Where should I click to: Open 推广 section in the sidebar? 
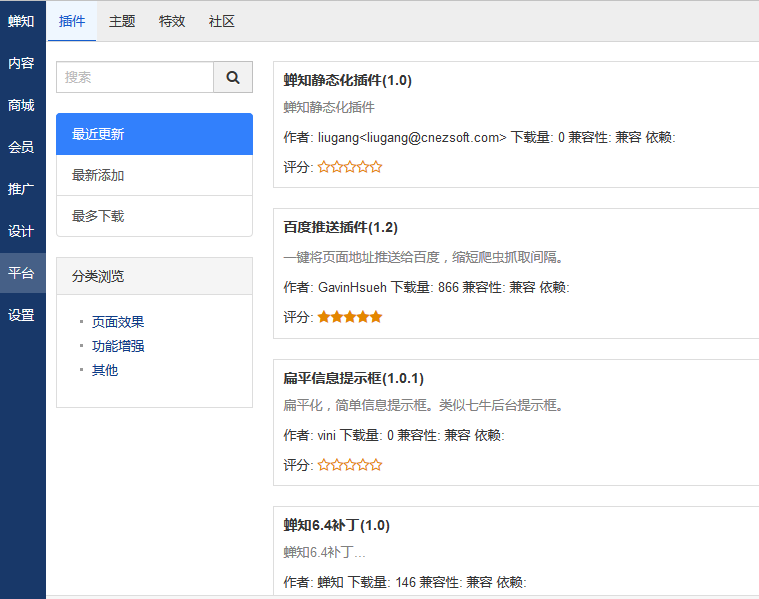(22, 189)
